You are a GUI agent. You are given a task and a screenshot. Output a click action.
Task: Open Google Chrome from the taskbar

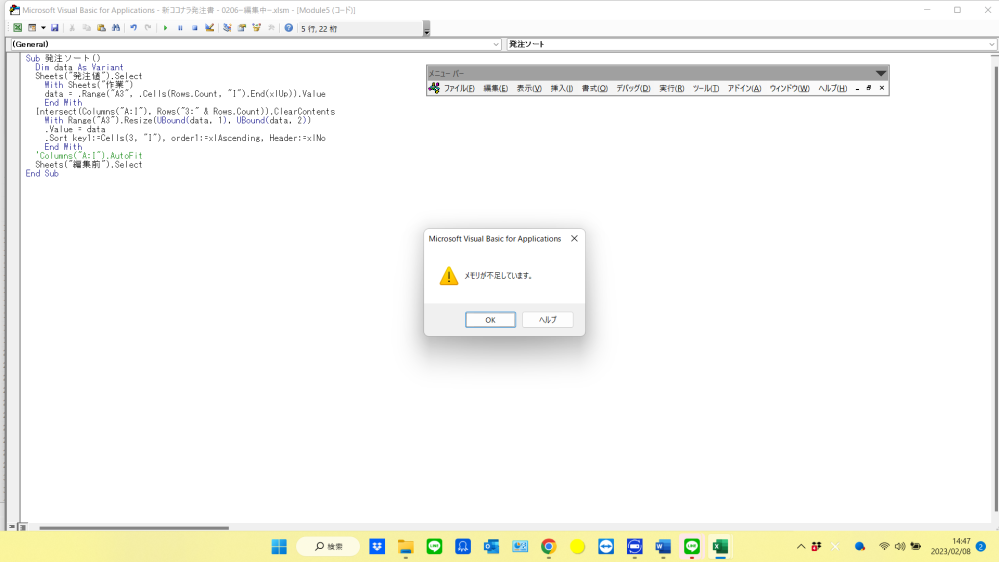pyautogui.click(x=548, y=547)
